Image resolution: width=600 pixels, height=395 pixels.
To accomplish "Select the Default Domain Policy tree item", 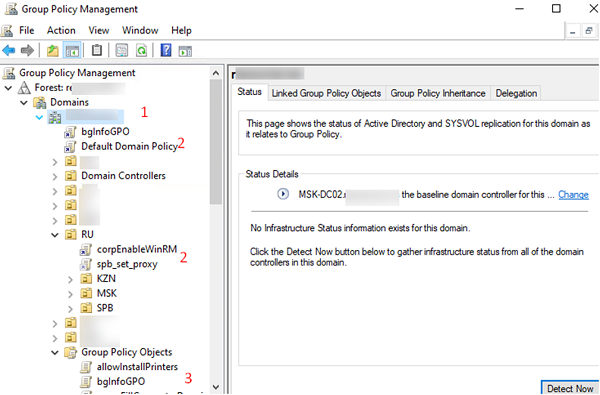I will click(x=129, y=147).
